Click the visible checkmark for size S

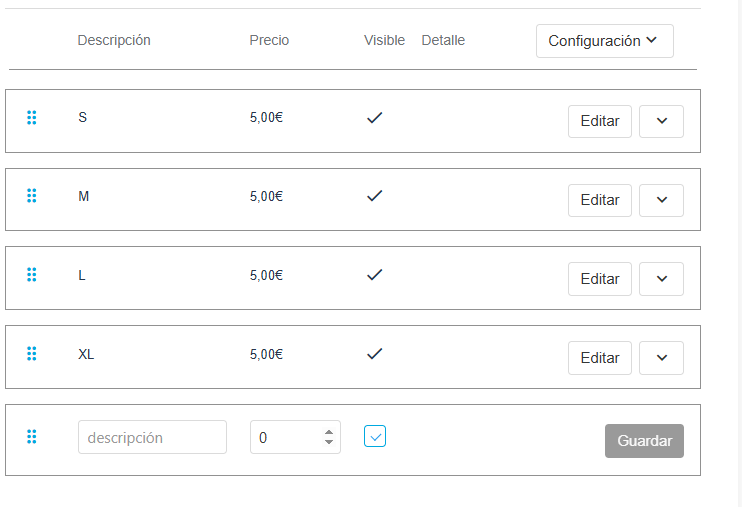tap(375, 118)
